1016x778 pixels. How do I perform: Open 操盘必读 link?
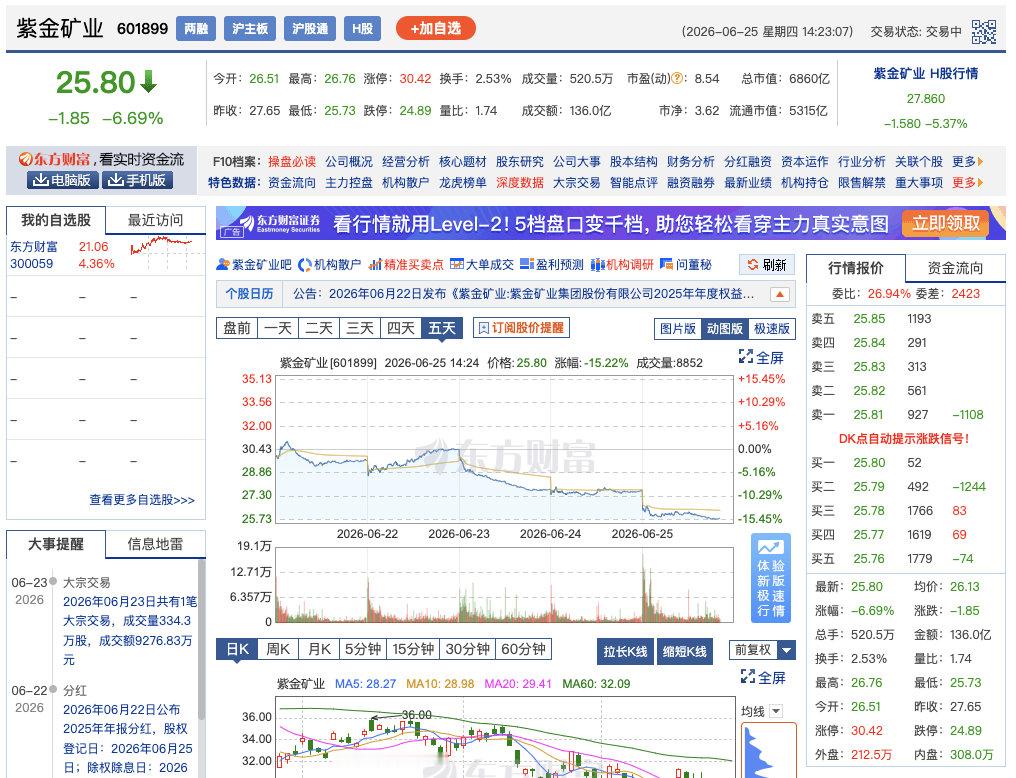tap(292, 161)
